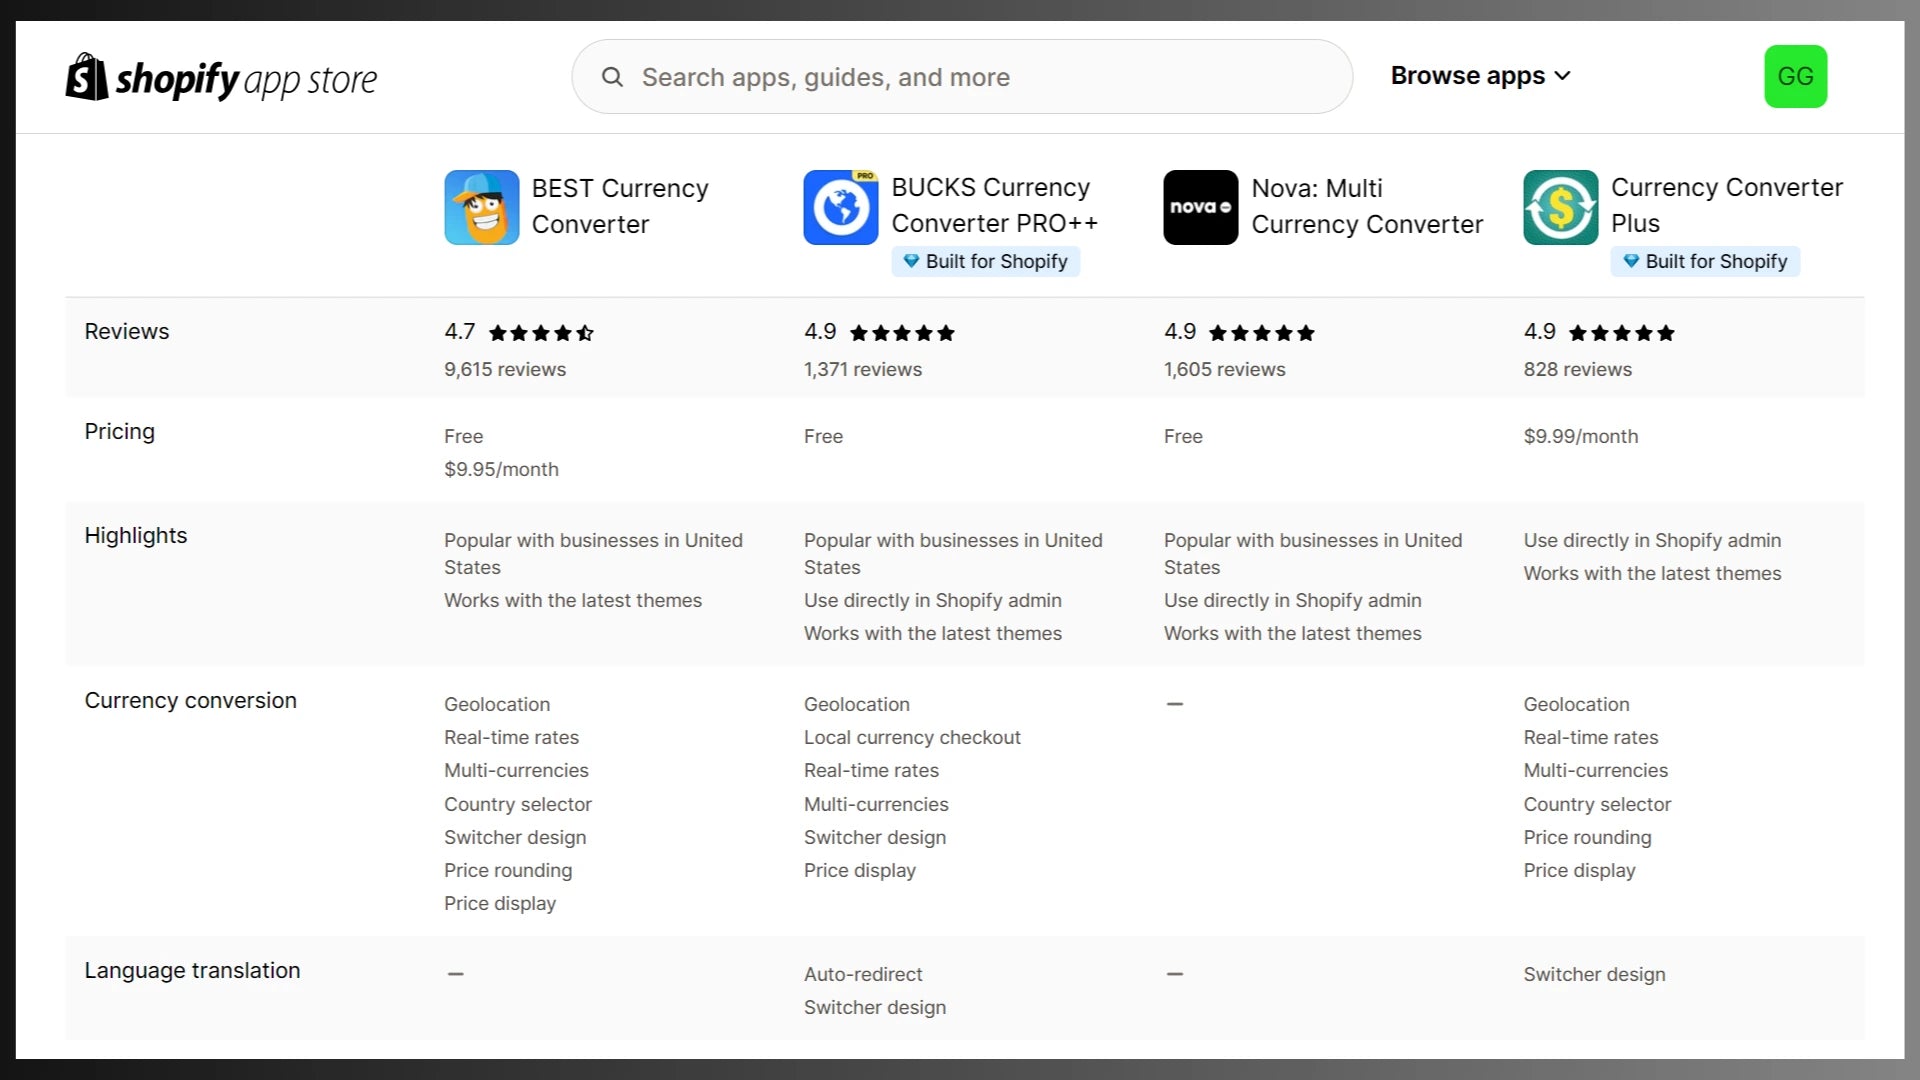This screenshot has width=1920, height=1080.
Task: Open Currency Converter Plus title link
Action: click(x=1726, y=205)
